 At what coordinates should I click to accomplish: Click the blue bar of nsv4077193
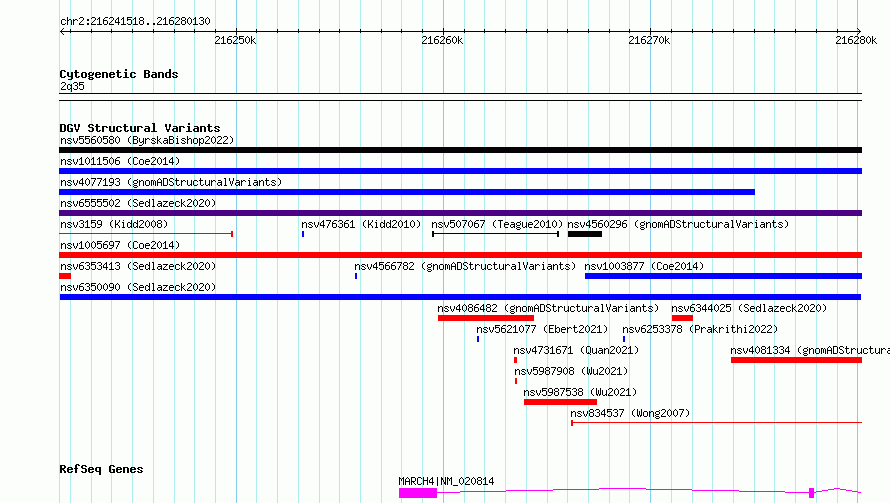coord(407,192)
